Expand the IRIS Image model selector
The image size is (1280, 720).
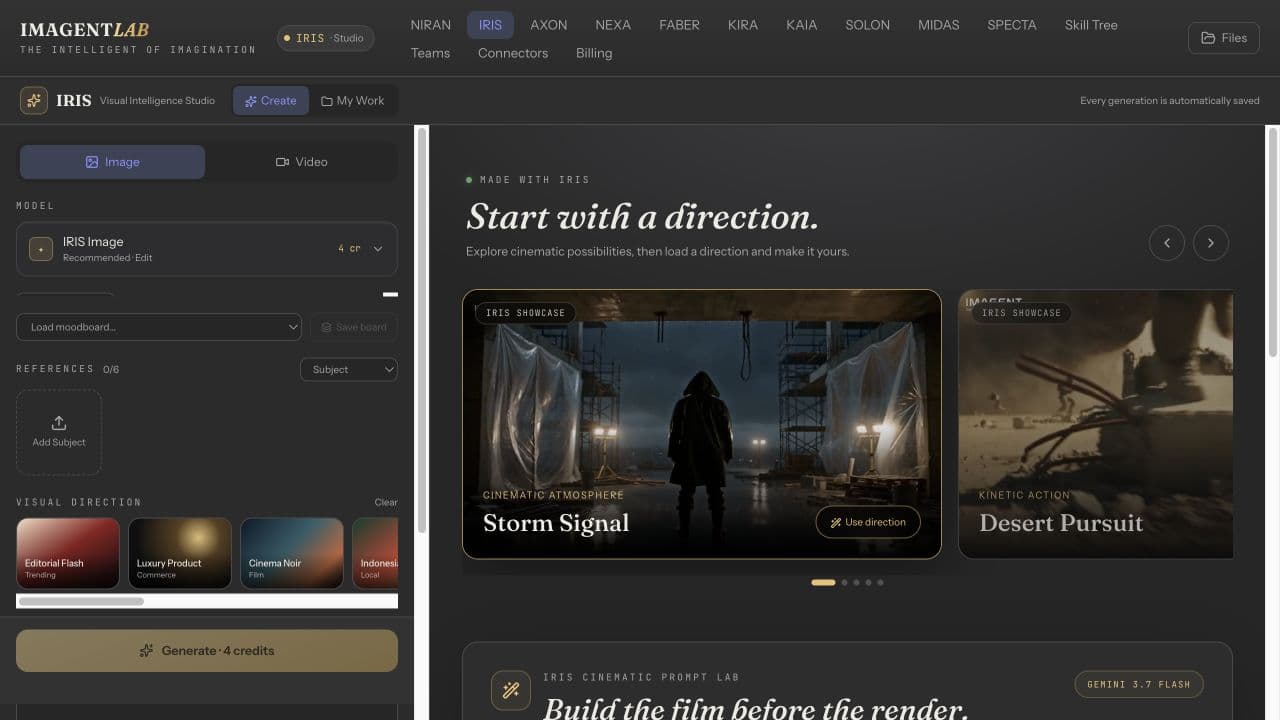pos(207,249)
